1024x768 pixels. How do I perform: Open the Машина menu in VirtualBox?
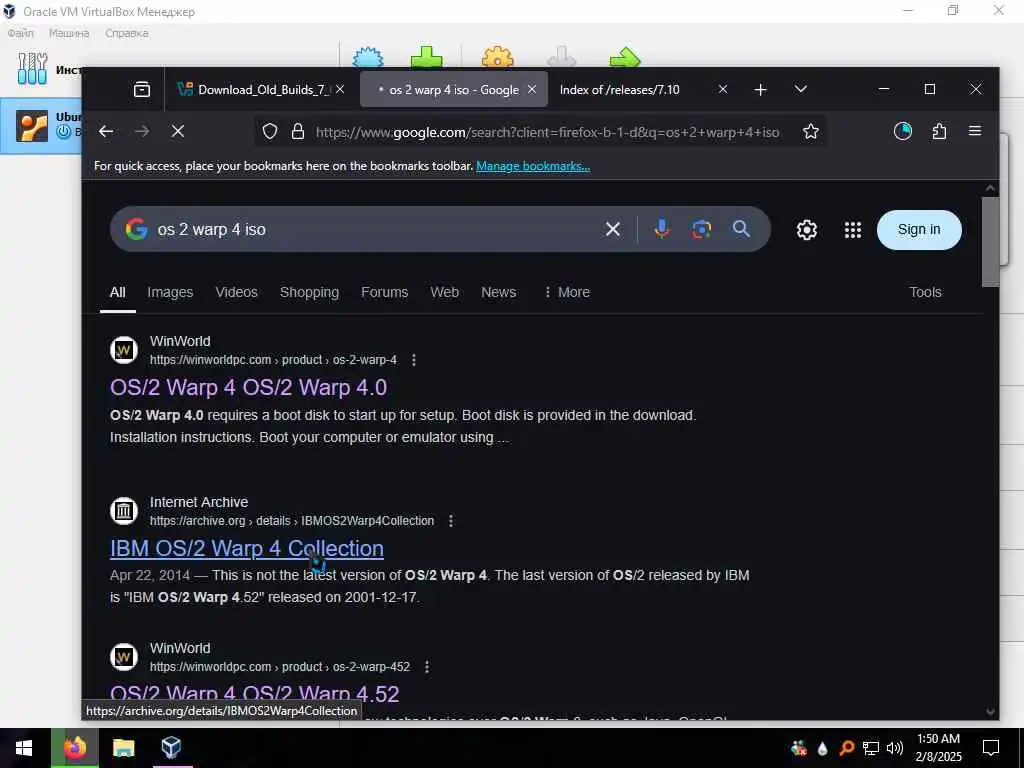click(x=69, y=33)
